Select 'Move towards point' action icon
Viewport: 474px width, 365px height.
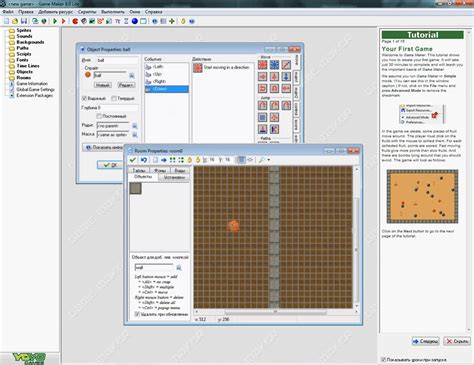[286, 65]
